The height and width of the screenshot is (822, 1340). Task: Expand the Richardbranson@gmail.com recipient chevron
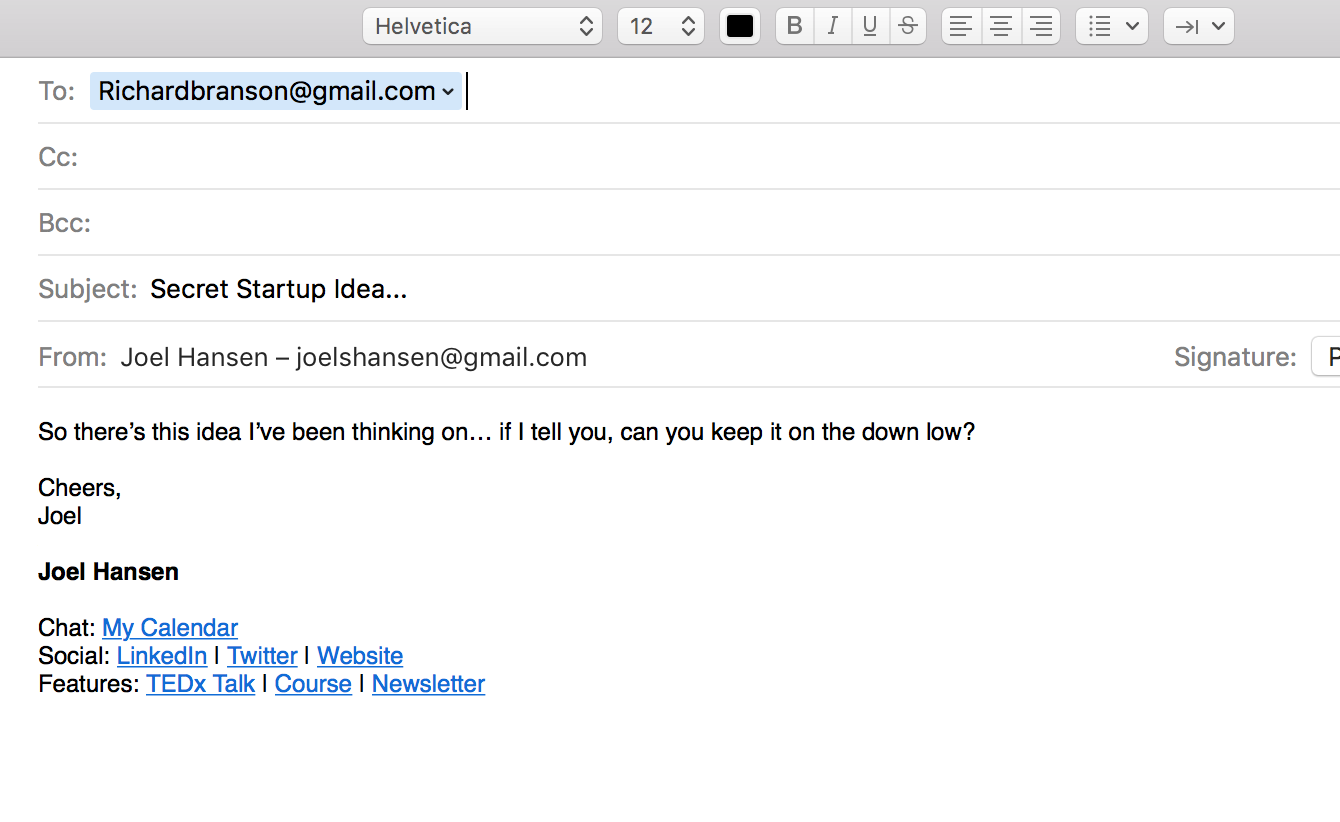[448, 92]
